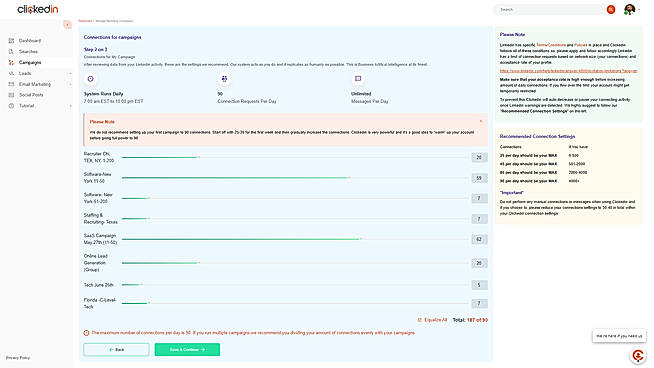Expand the Tutorial submenu

click(70, 106)
